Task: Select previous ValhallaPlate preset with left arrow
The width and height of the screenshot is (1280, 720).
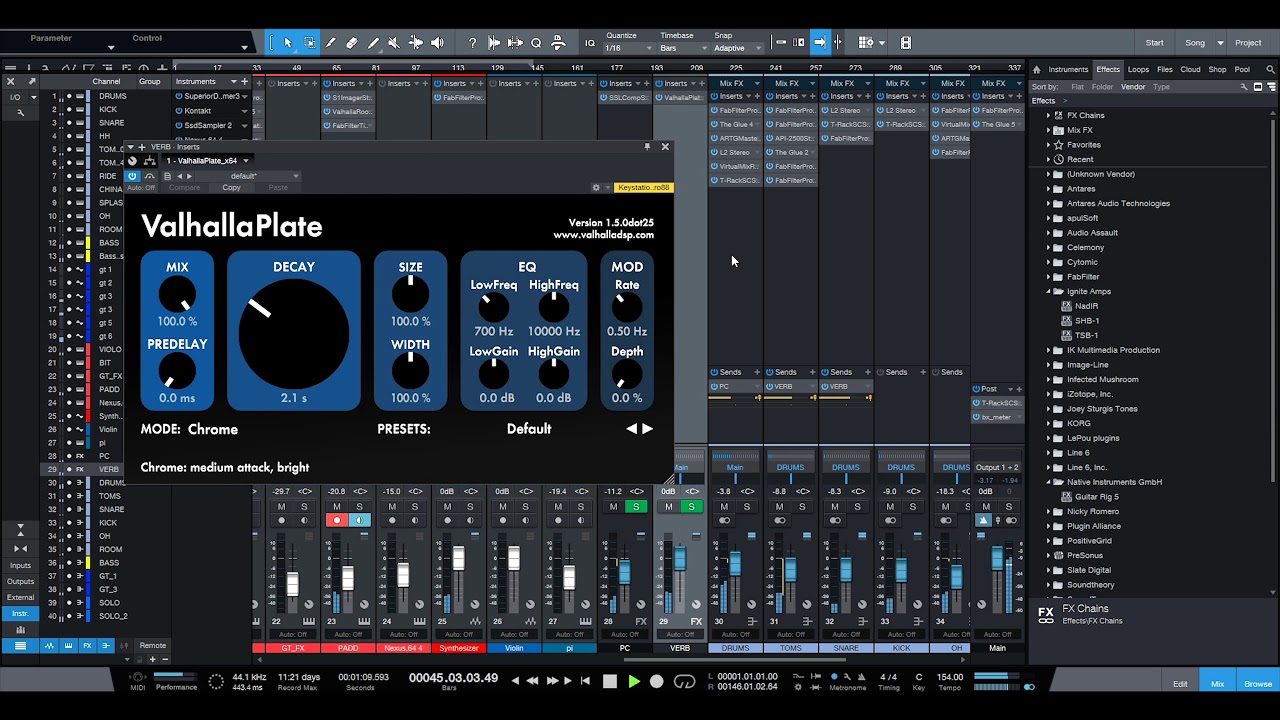Action: 631,429
